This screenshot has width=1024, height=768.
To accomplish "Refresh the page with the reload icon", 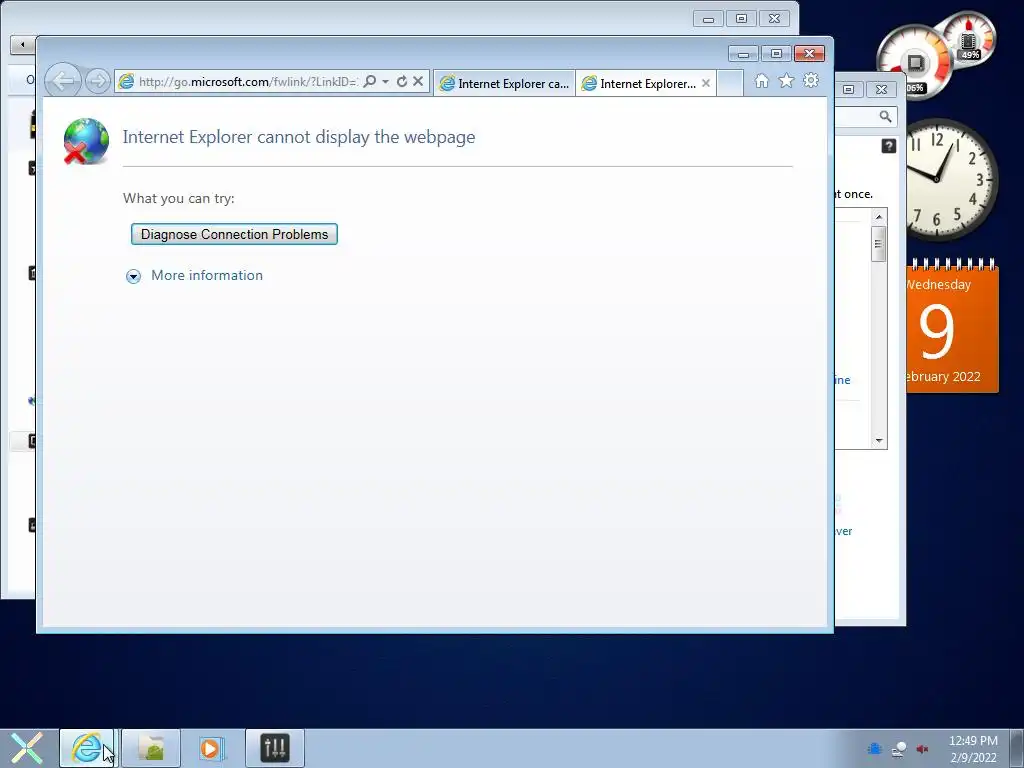I will 402,82.
